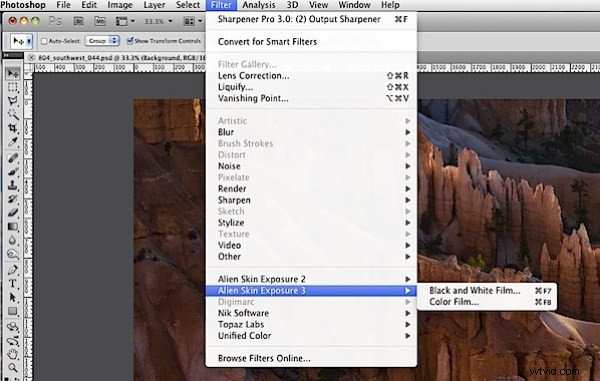Image resolution: width=600 pixels, height=381 pixels.
Task: Select the Crop tool
Action: (13, 128)
